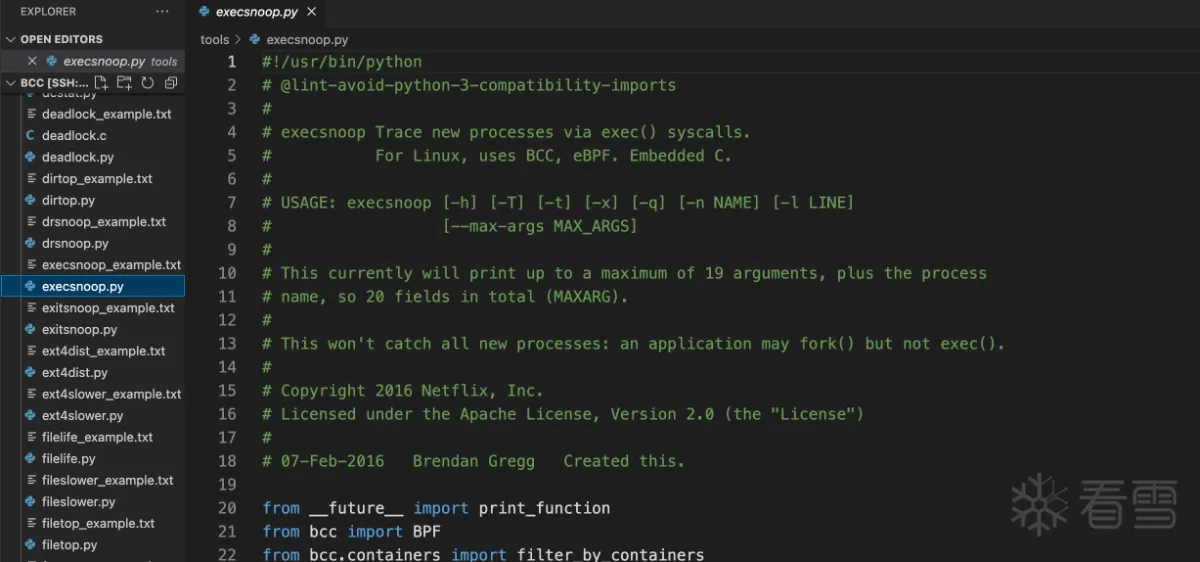This screenshot has width=1200, height=562.
Task: Refresh the Explorer file tree
Action: (x=148, y=83)
